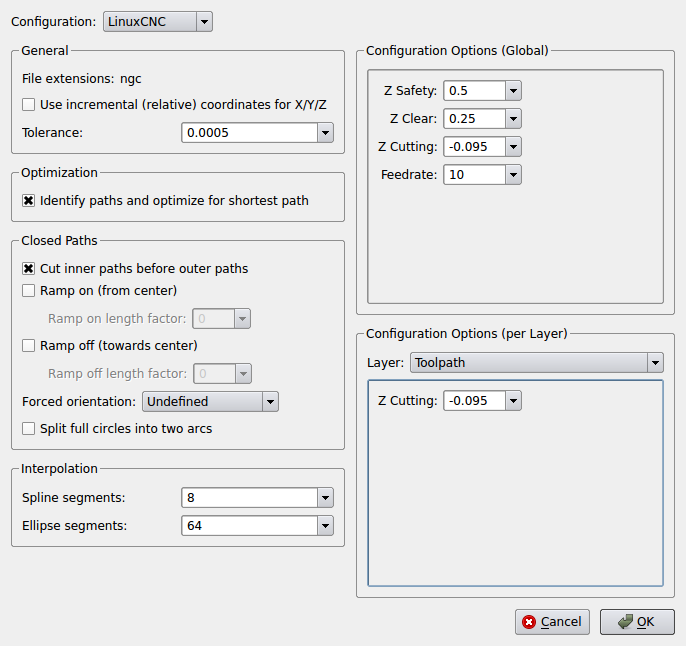Screen dimensions: 686x646
Task: Expand the per-layer Z Cutting dropdown arrow
Action: tap(514, 401)
